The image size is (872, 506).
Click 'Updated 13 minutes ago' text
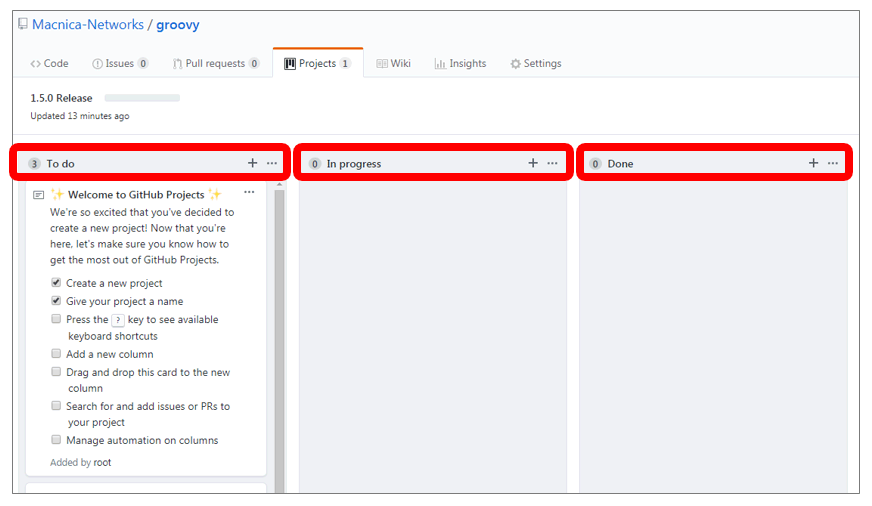pyautogui.click(x=80, y=116)
